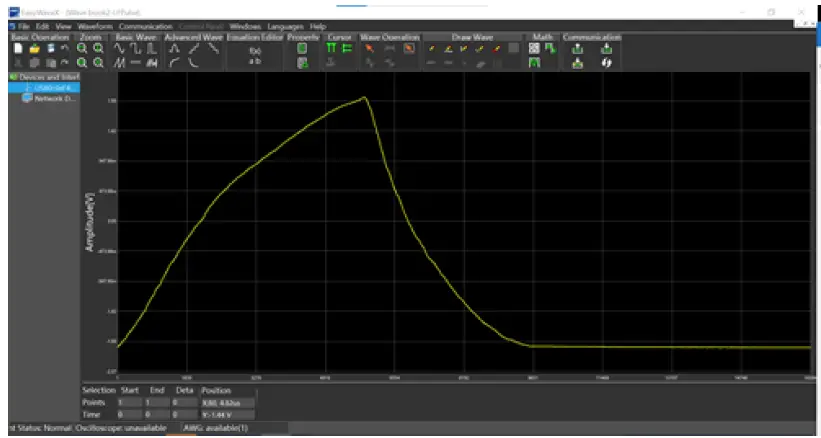The height and width of the screenshot is (438, 821).
Task: Click the bottom-left Communication device icon
Action: point(577,63)
